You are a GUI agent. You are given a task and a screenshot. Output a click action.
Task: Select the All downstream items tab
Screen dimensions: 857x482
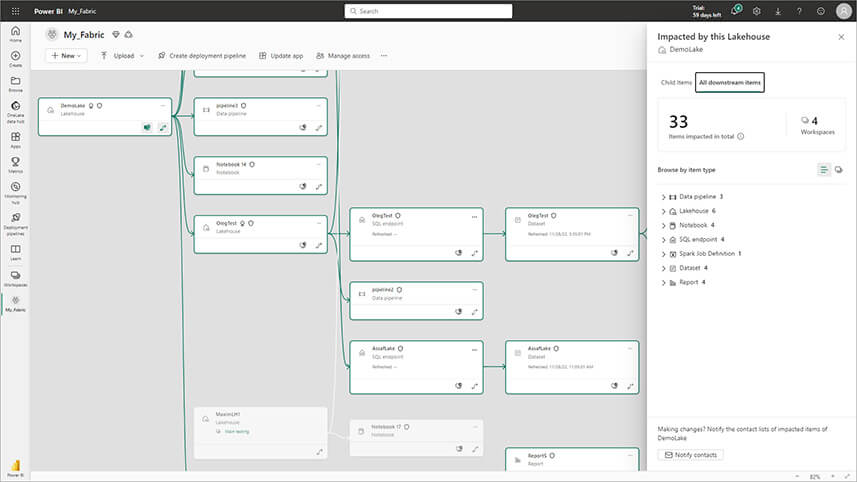(x=730, y=82)
